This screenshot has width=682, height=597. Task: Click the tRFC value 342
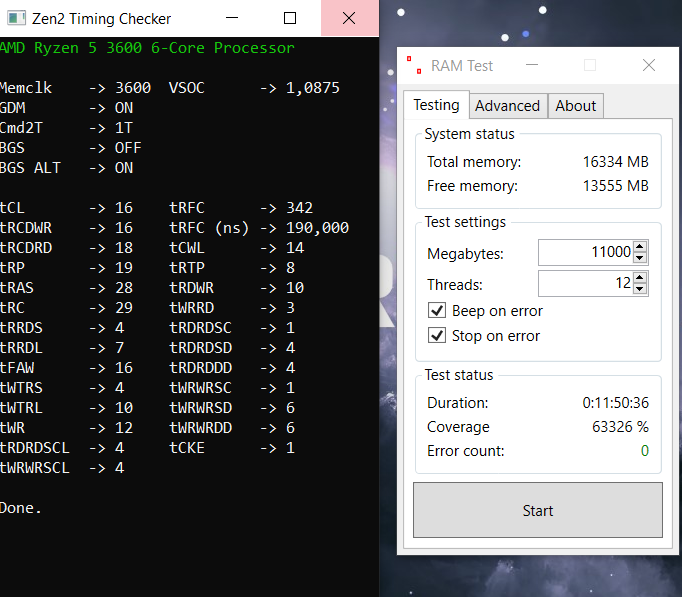[x=299, y=208]
